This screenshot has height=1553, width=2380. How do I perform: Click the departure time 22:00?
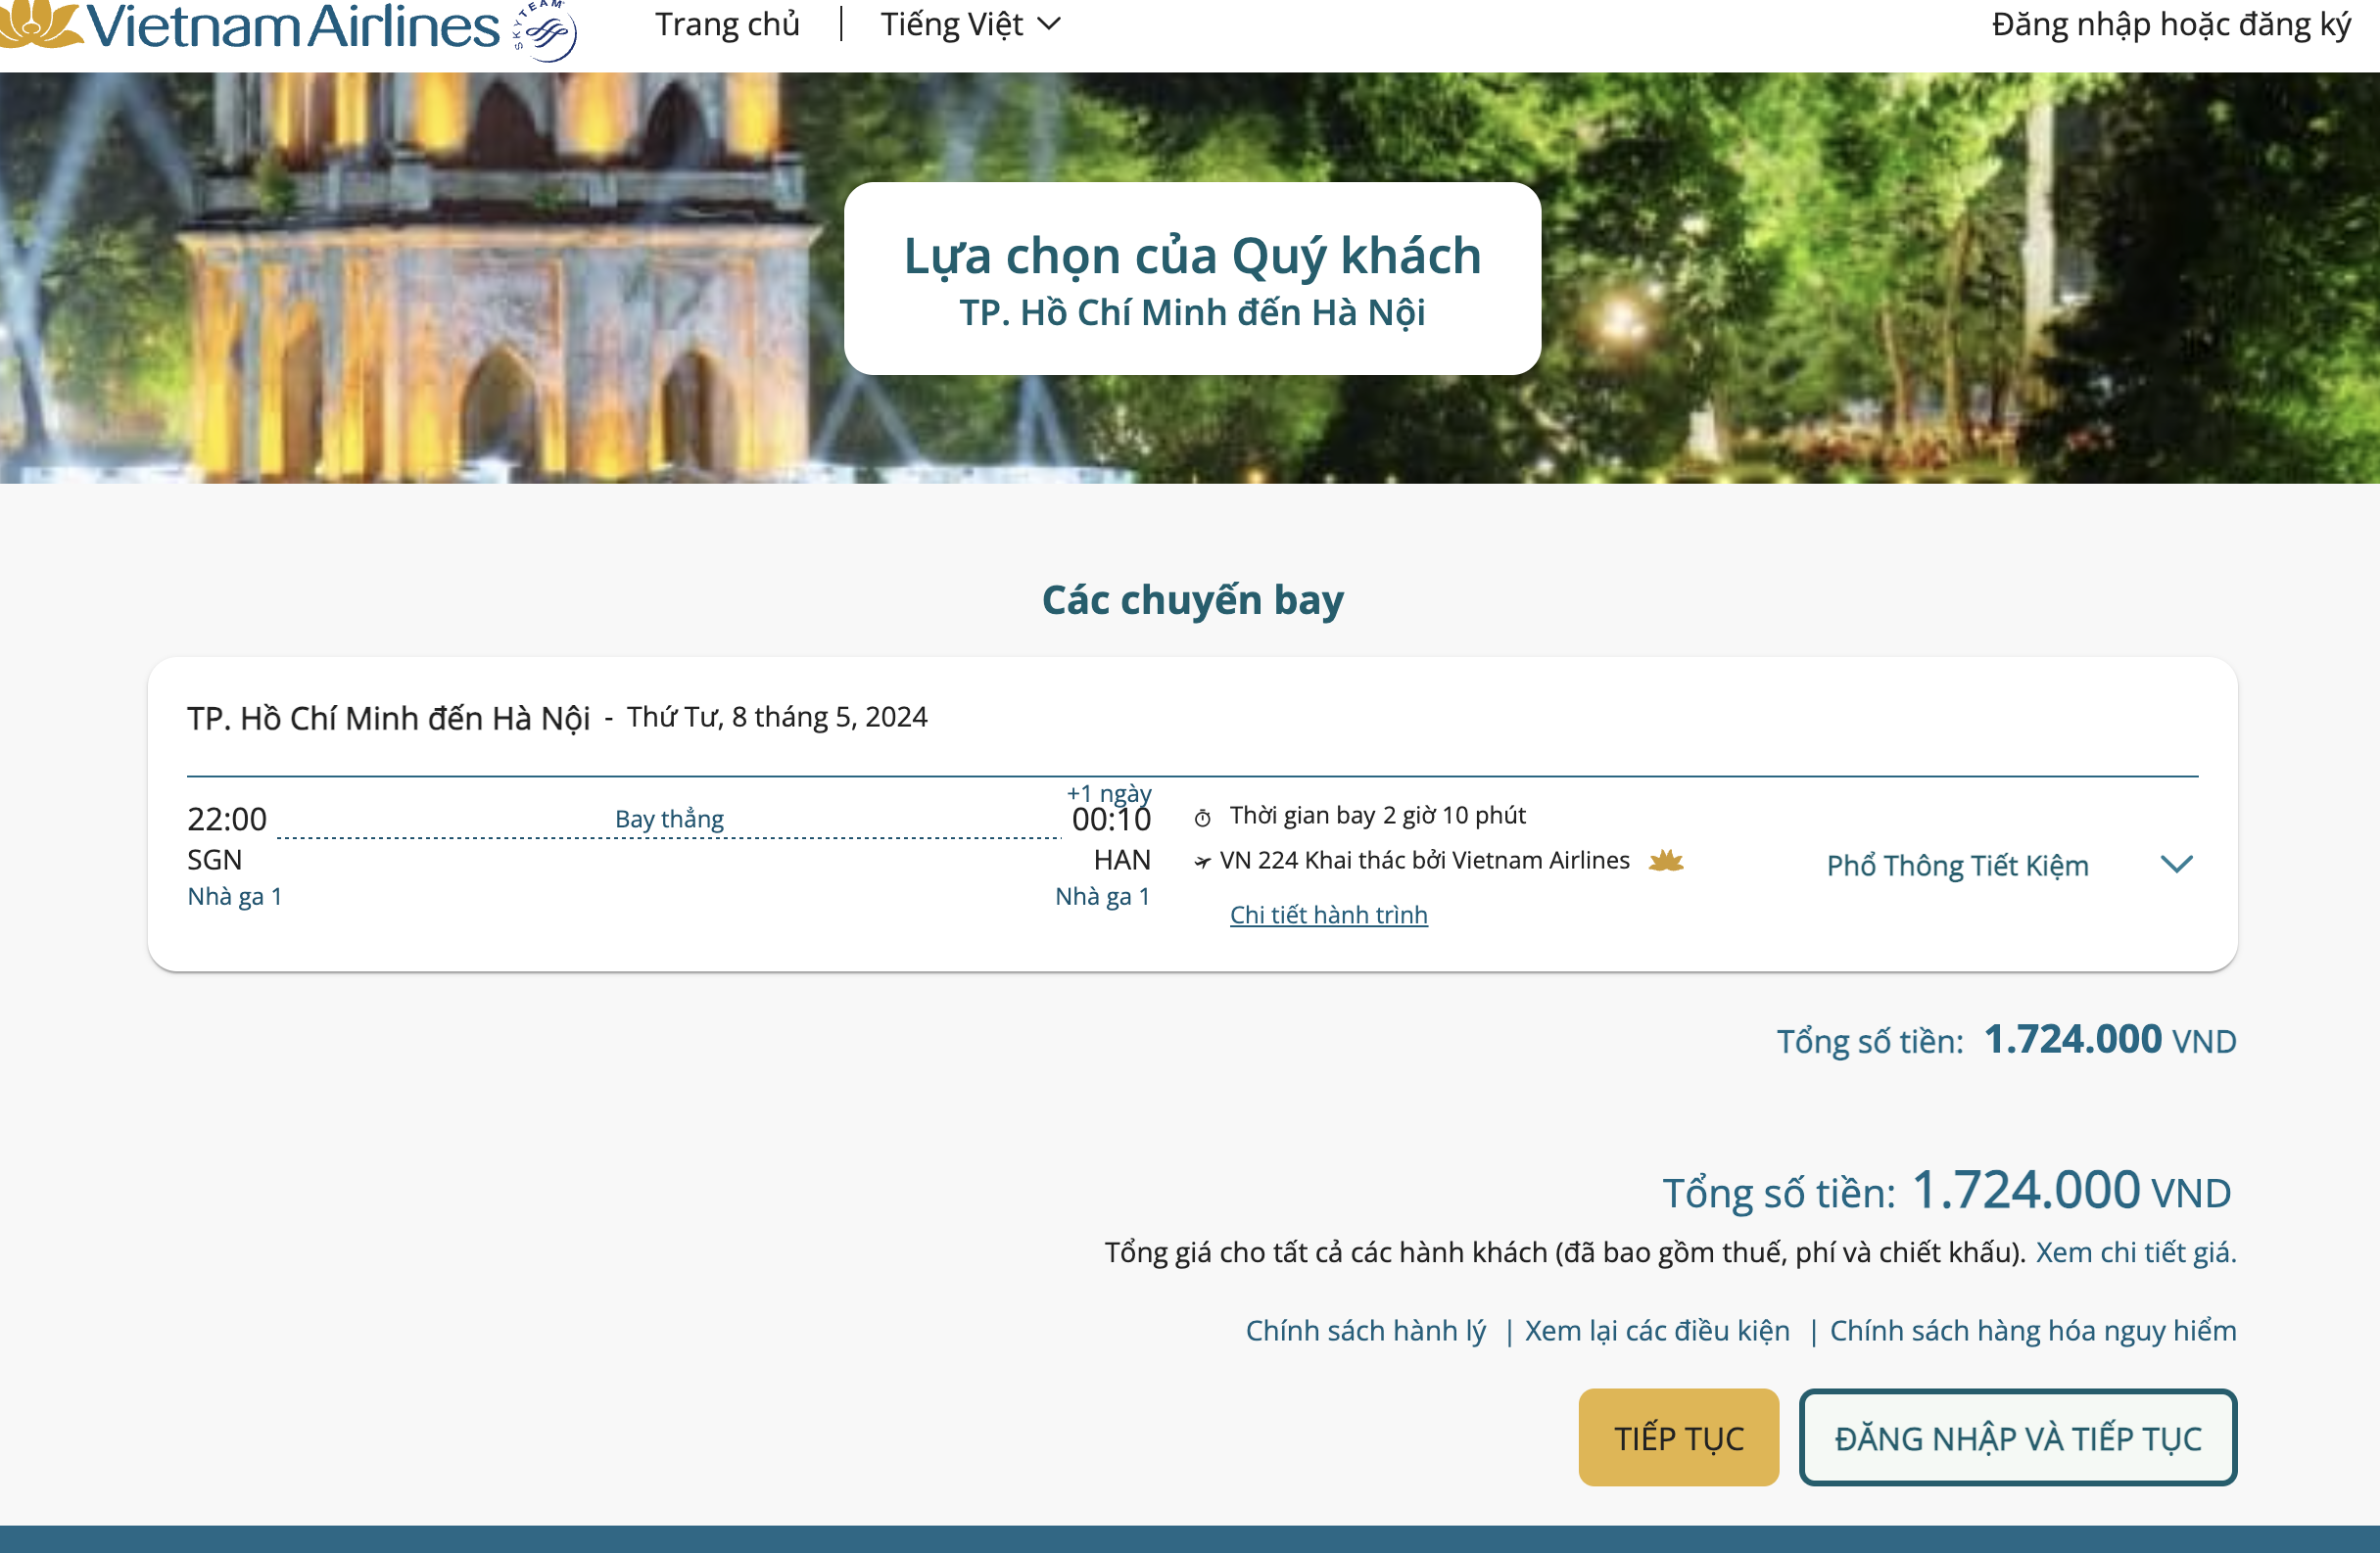227,820
